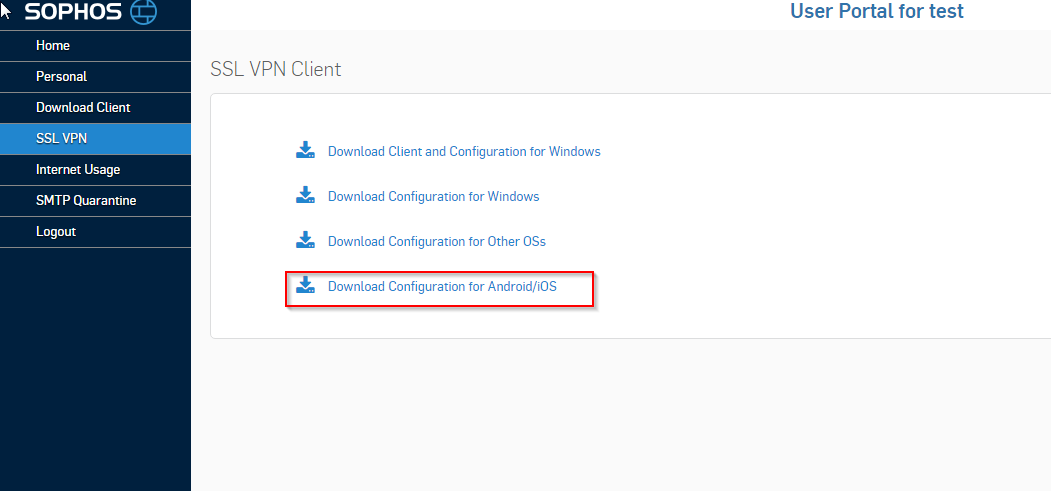The image size is (1051, 491).
Task: Click empty sidebar area below Logout
Action: tap(95, 370)
